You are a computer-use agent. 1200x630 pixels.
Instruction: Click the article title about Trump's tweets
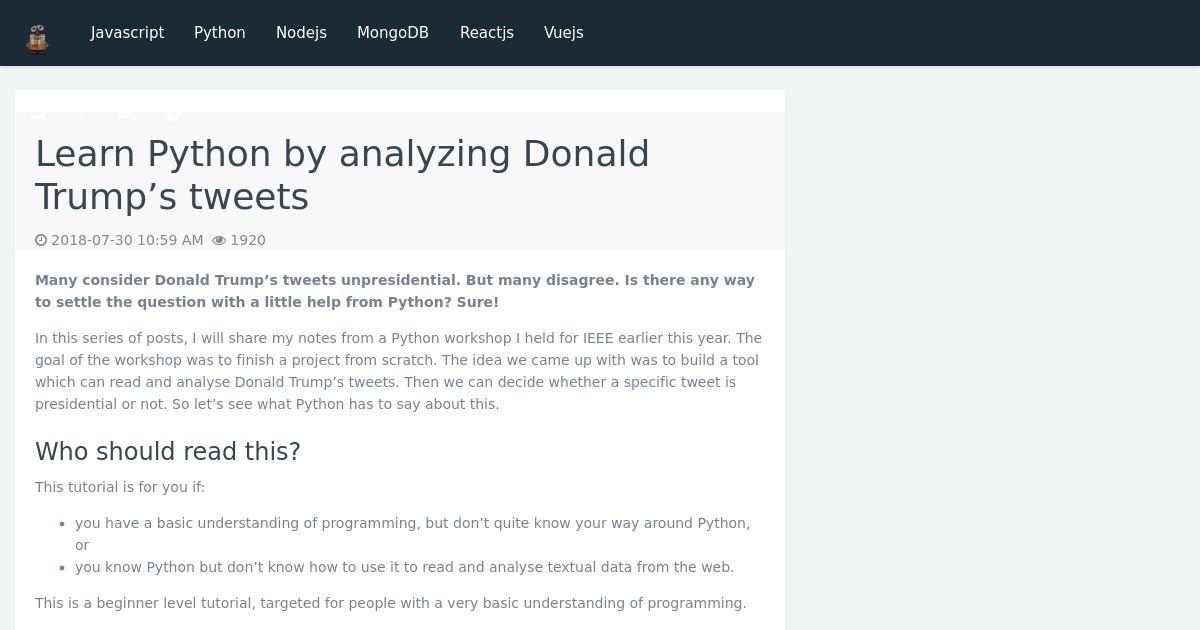[342, 175]
